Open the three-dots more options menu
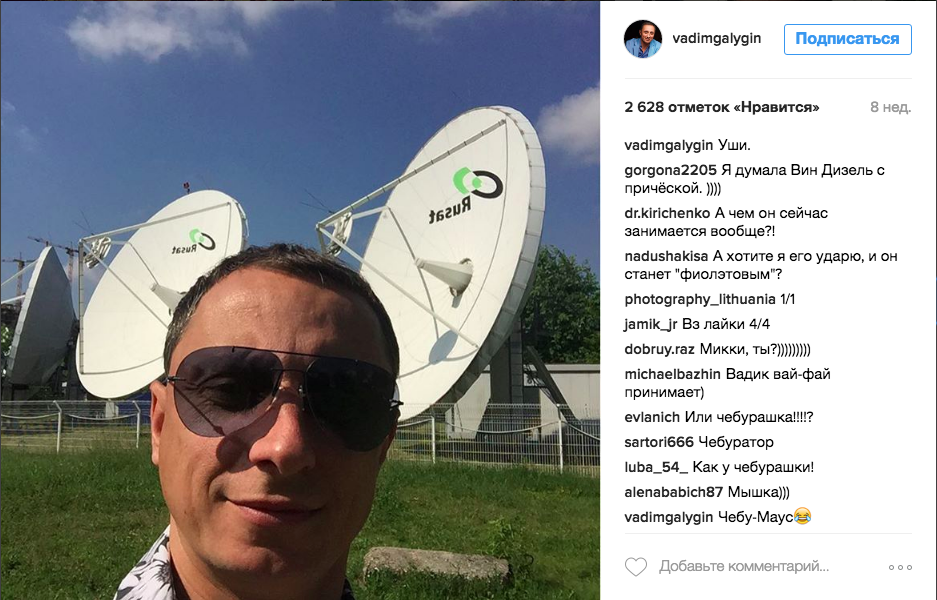This screenshot has height=600, width=937. (x=900, y=567)
